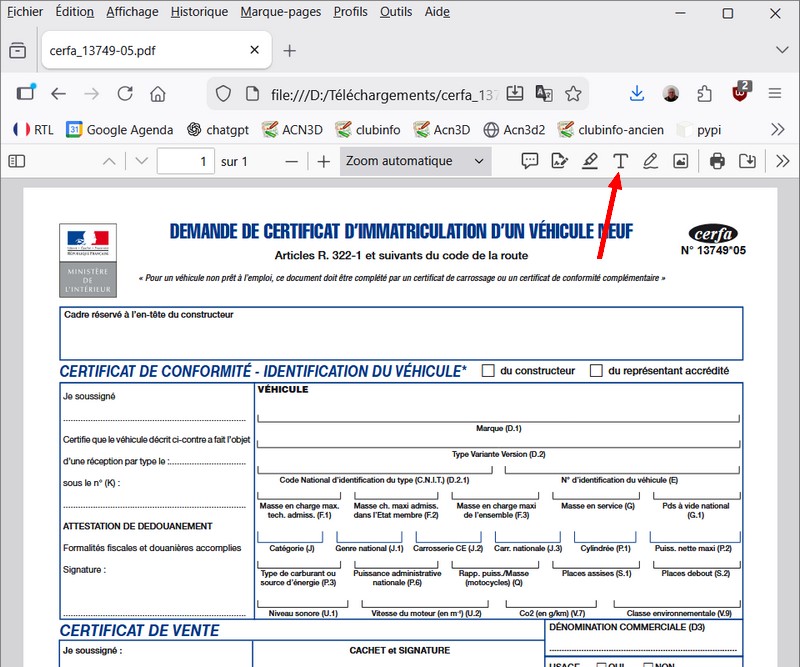This screenshot has height=667, width=800.
Task: Open the Historique menu
Action: [199, 12]
